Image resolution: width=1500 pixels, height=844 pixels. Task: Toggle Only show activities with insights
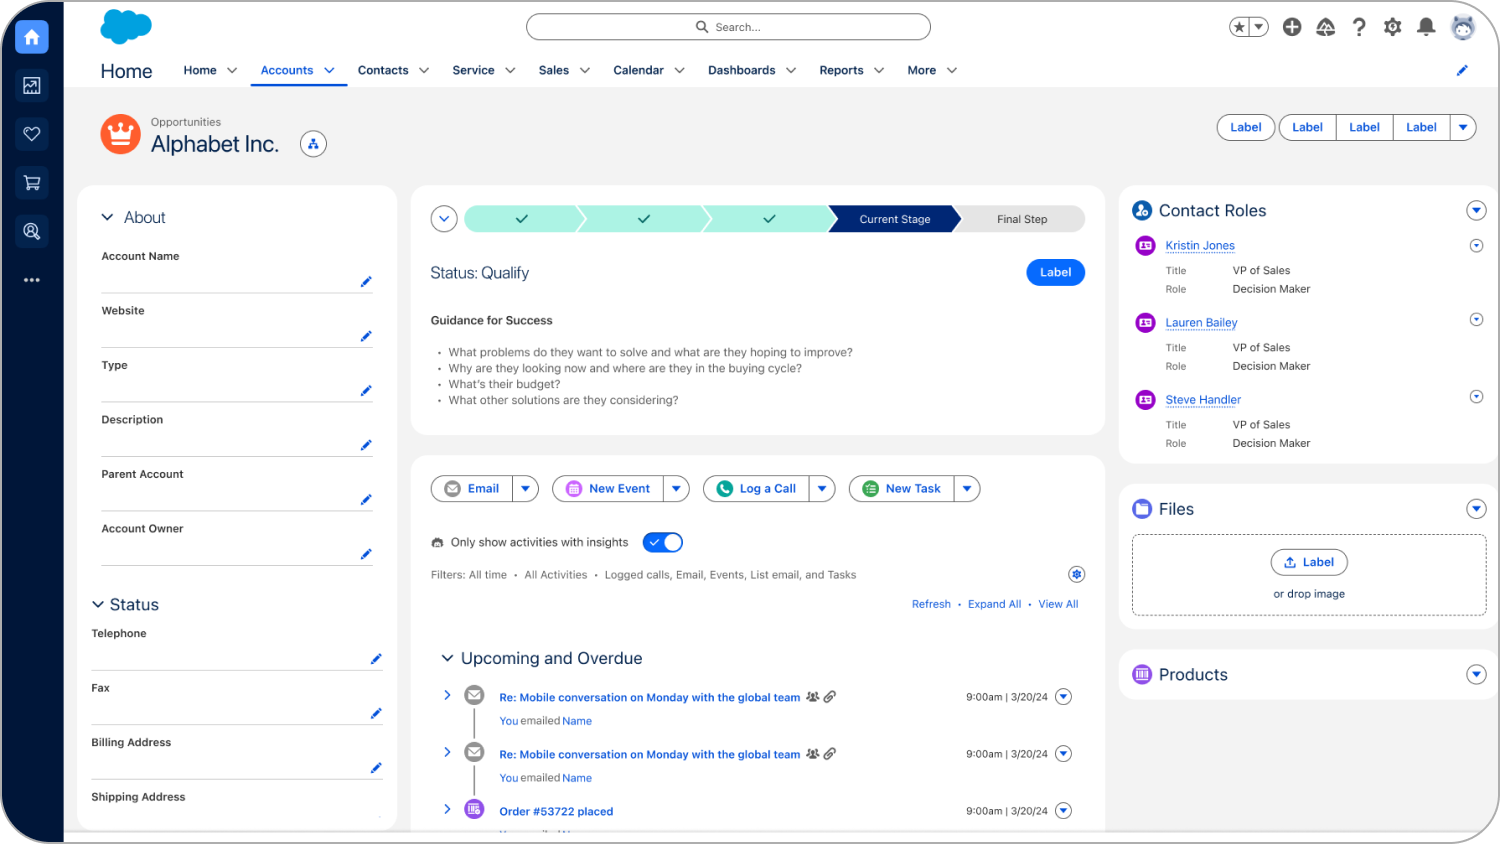pyautogui.click(x=662, y=542)
